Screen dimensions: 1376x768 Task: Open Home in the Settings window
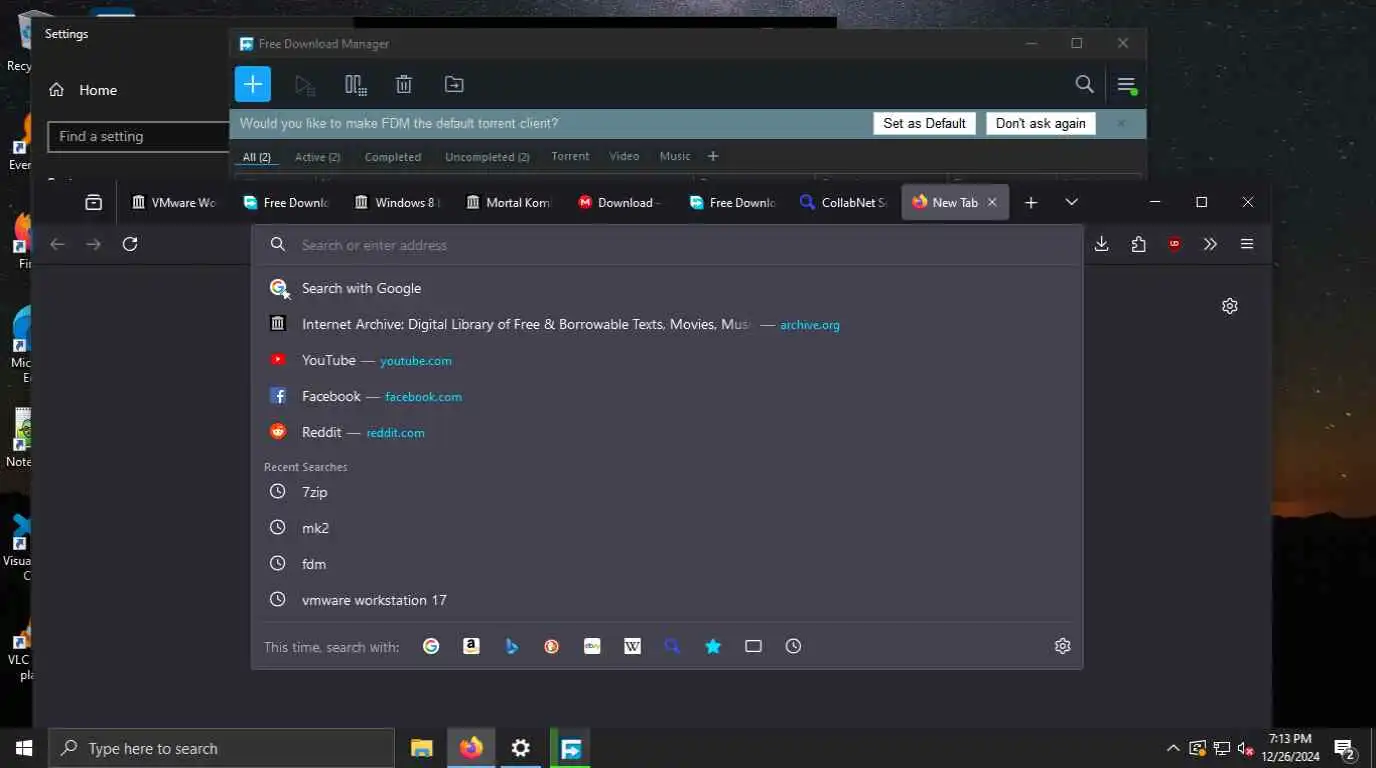pyautogui.click(x=84, y=90)
